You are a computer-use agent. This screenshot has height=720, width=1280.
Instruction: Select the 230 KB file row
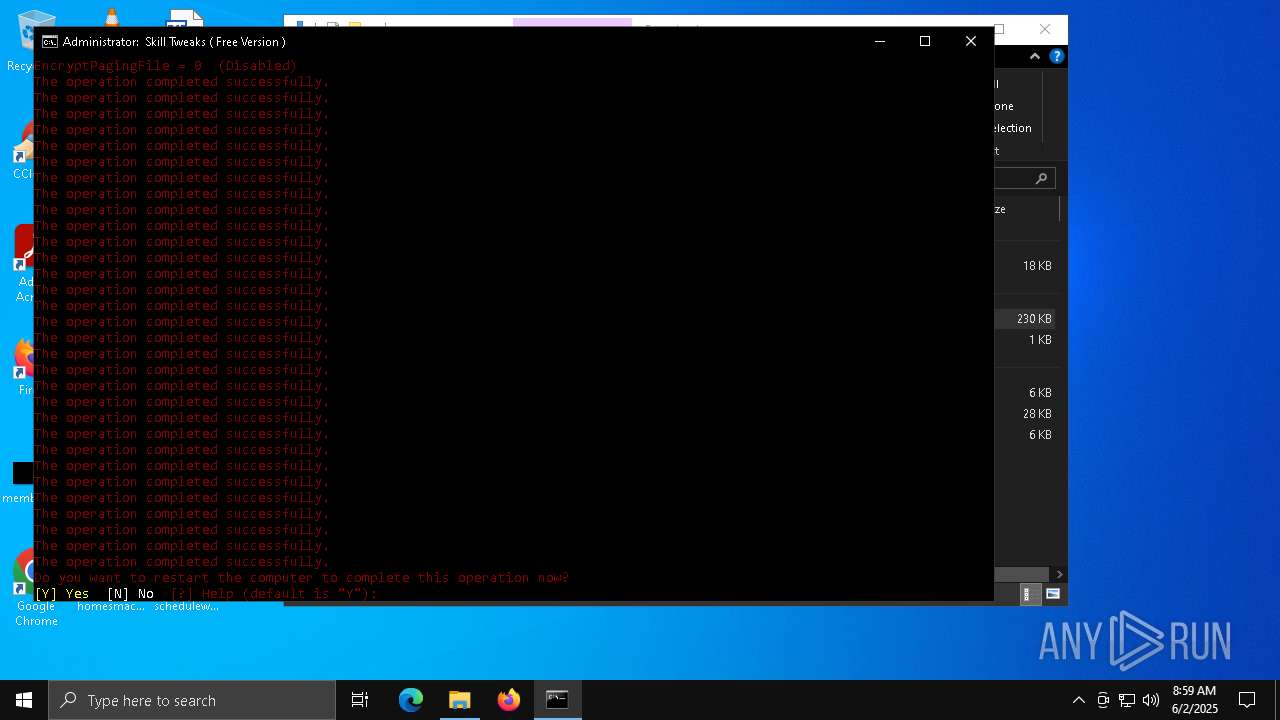click(1026, 319)
